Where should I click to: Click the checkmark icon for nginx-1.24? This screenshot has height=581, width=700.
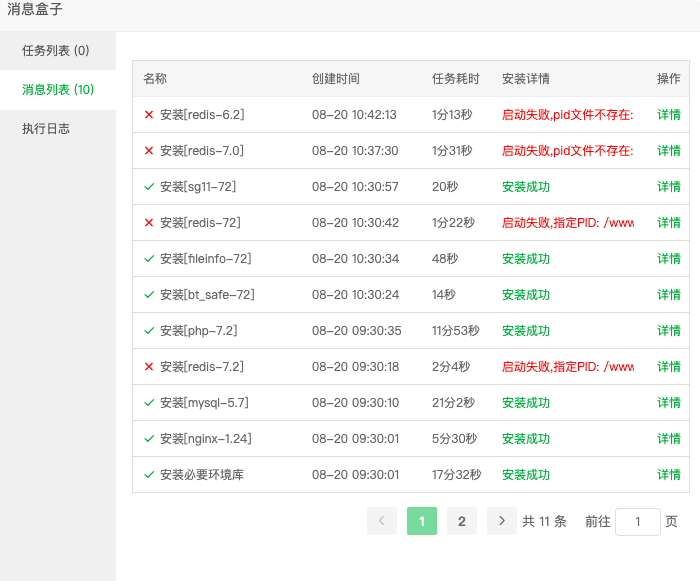[x=149, y=439]
